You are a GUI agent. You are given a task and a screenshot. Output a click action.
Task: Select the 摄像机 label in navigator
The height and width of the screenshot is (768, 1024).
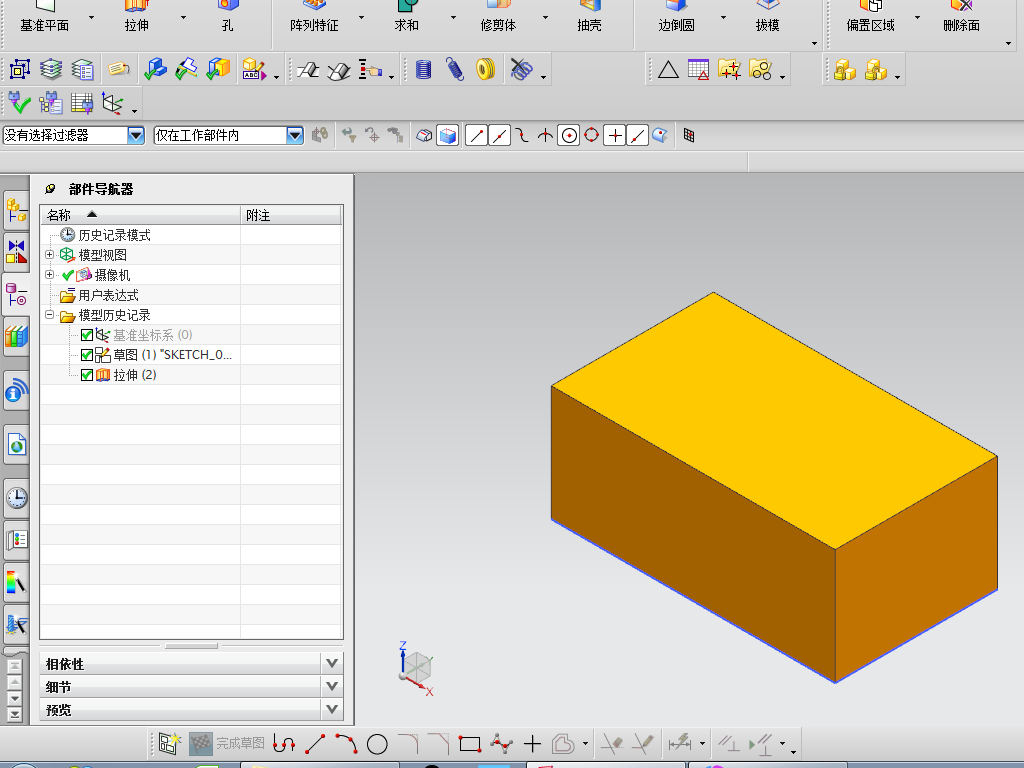point(112,275)
